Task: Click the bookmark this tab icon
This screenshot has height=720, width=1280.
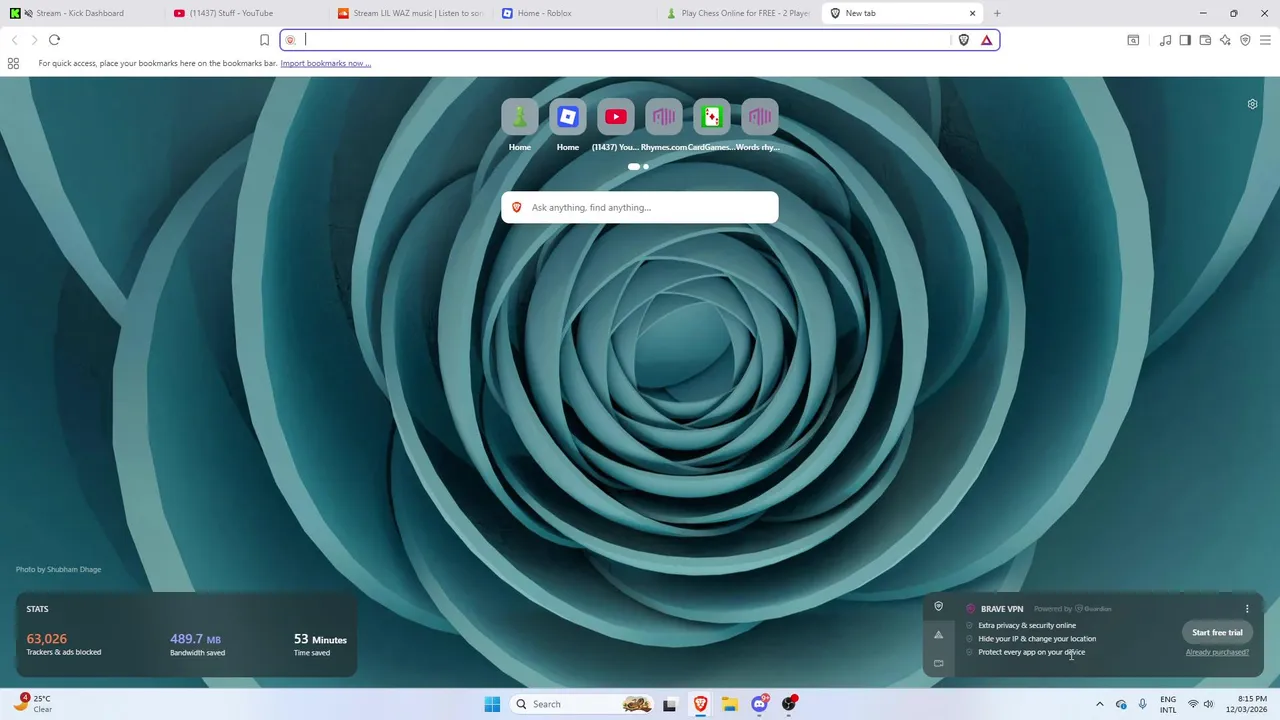Action: [x=264, y=40]
